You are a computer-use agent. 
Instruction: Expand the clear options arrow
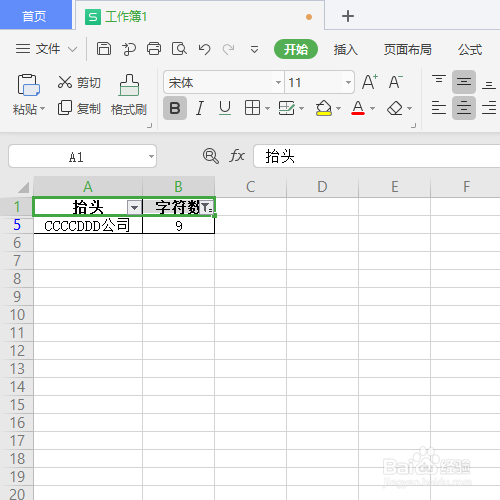tap(410, 108)
